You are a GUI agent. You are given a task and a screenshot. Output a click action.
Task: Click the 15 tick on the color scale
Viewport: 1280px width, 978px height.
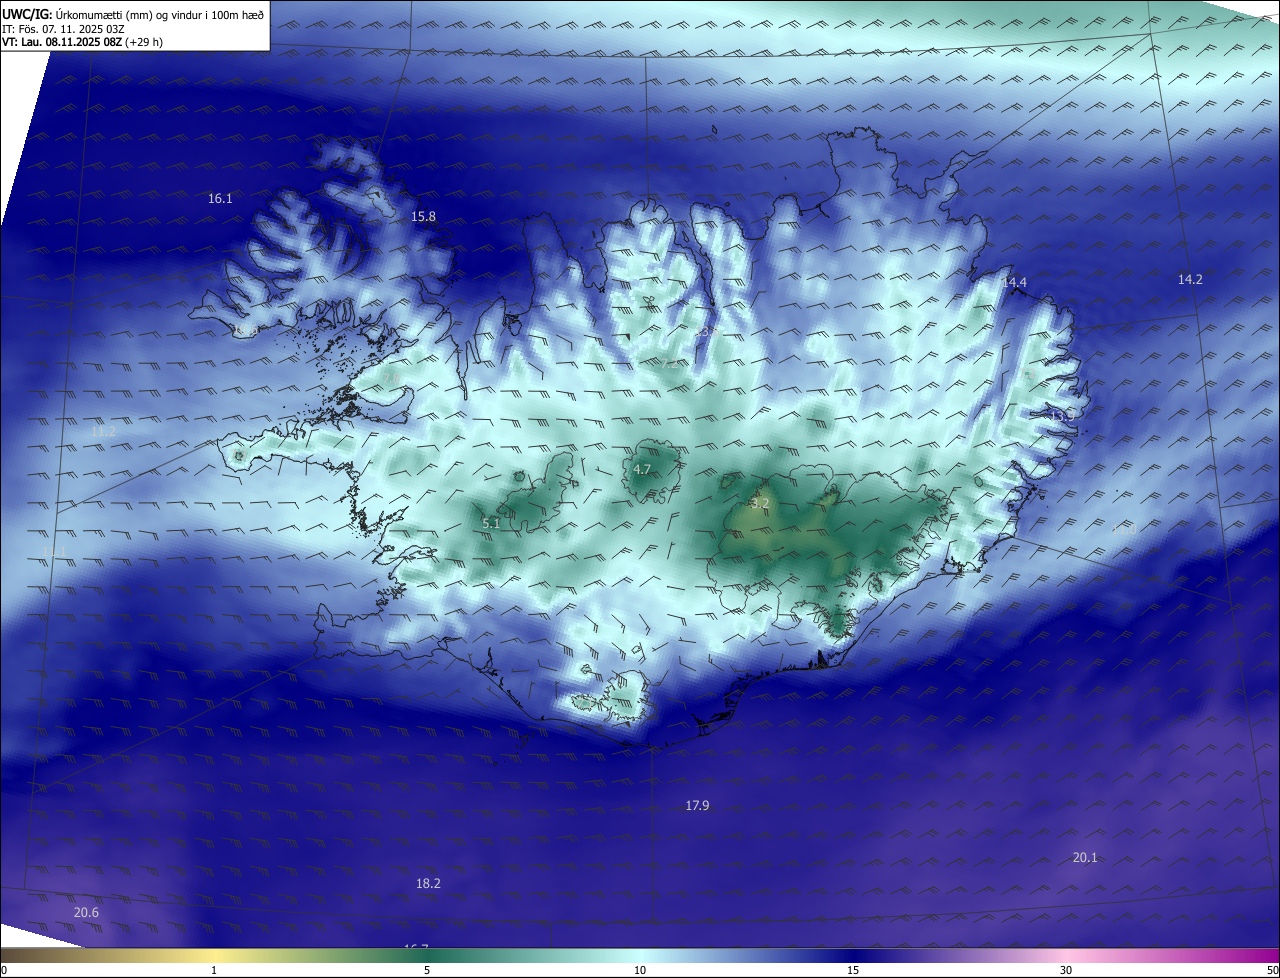pos(853,970)
